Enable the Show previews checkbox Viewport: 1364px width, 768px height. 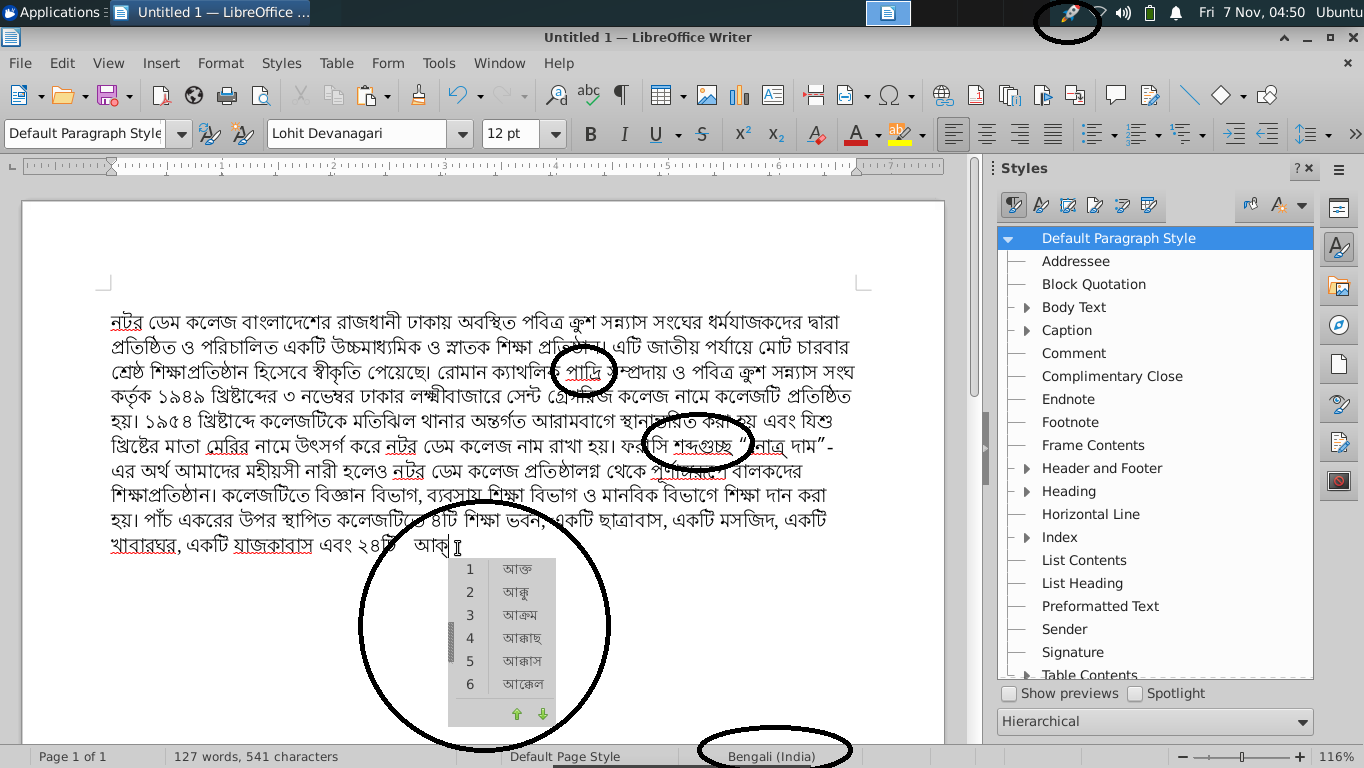click(1009, 693)
